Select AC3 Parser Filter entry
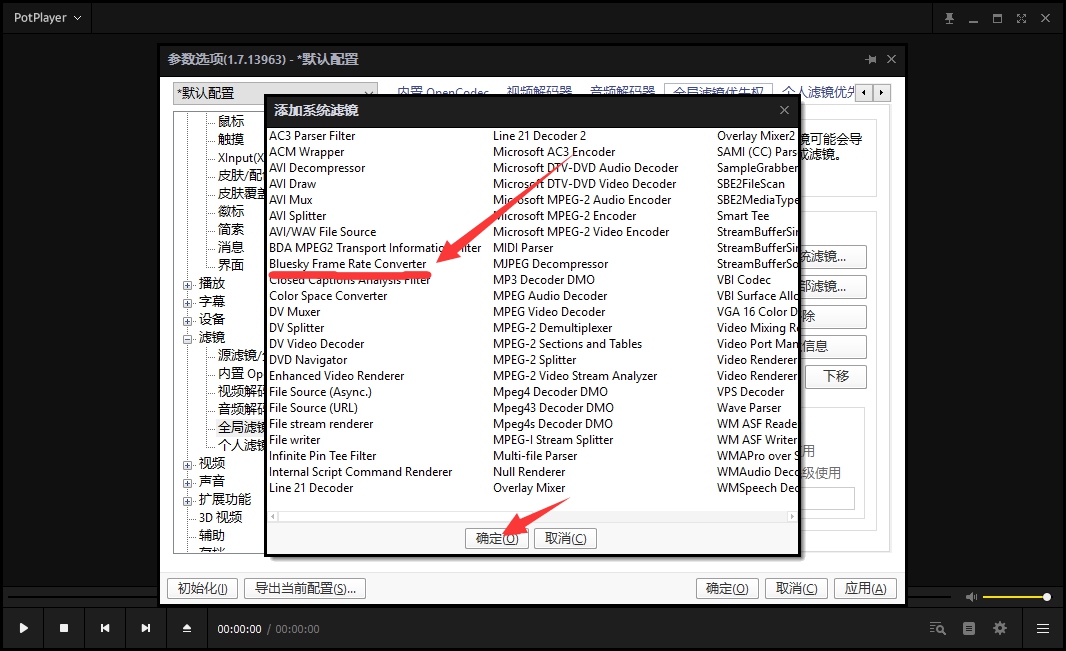Image resolution: width=1066 pixels, height=651 pixels. pos(312,136)
